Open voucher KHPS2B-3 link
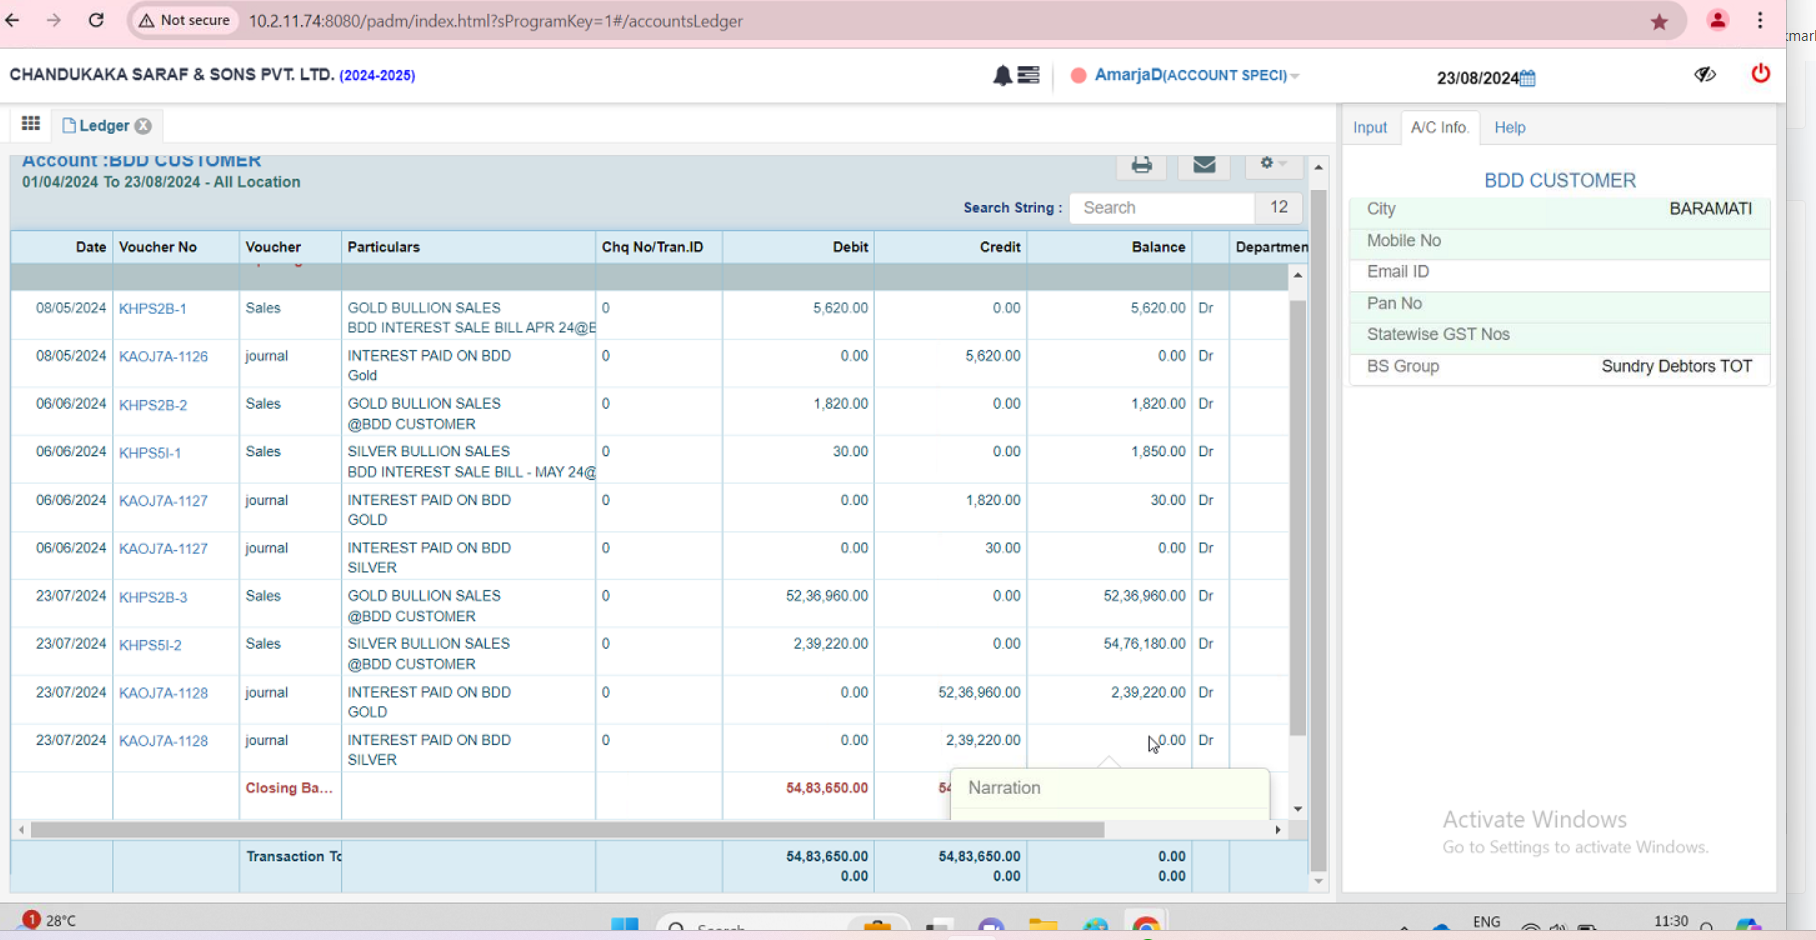 [x=153, y=597]
